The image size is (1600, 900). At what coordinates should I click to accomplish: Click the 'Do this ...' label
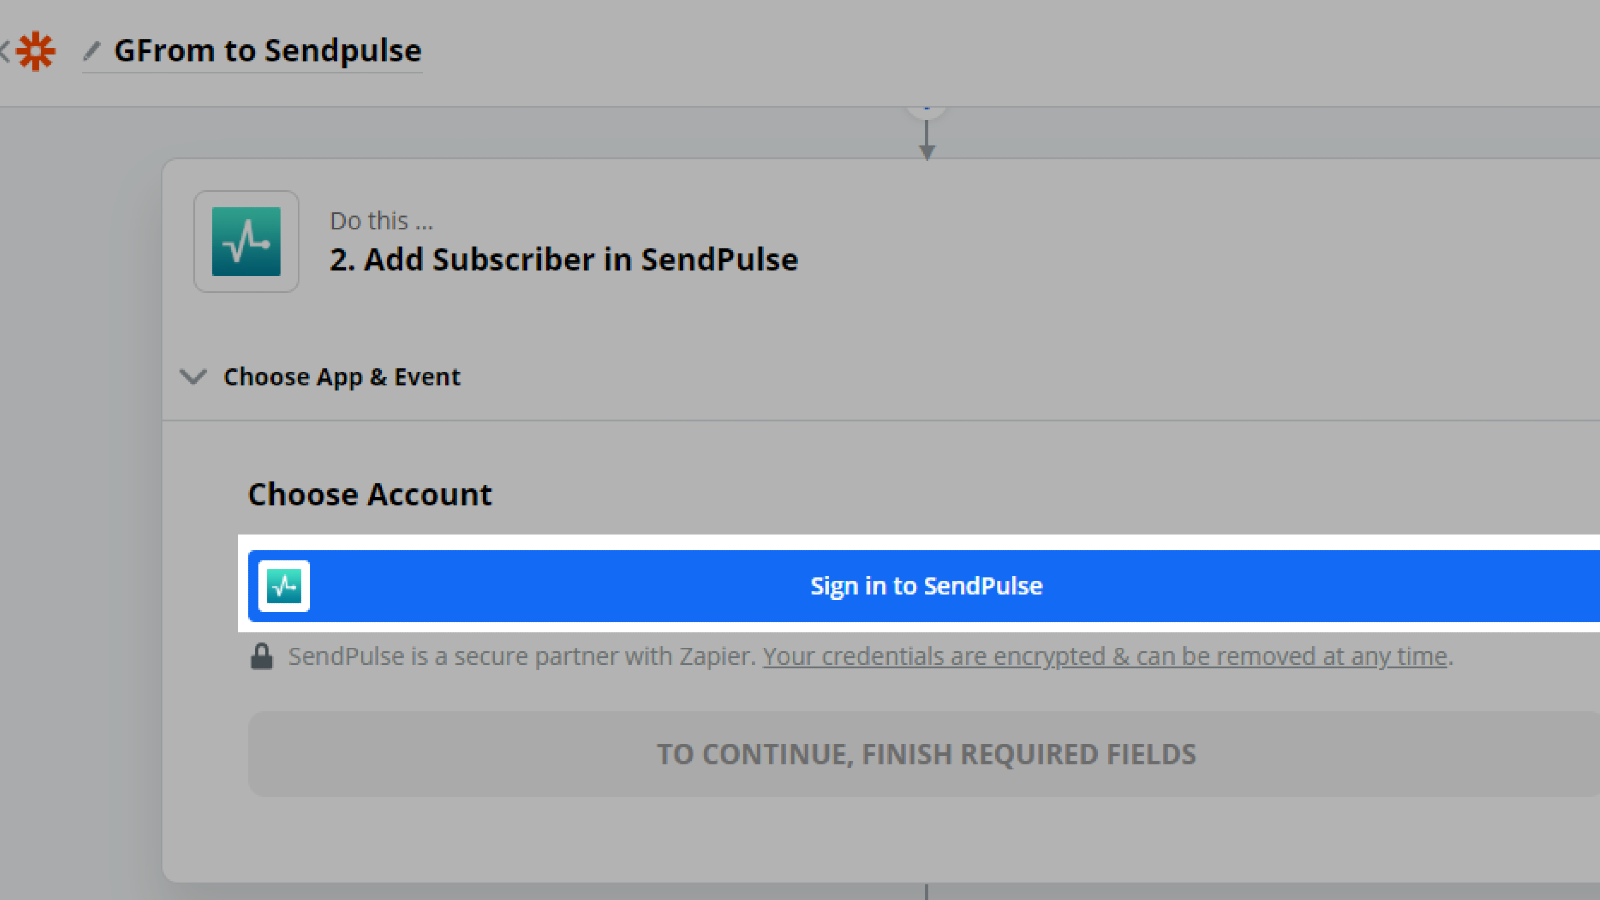tap(381, 221)
